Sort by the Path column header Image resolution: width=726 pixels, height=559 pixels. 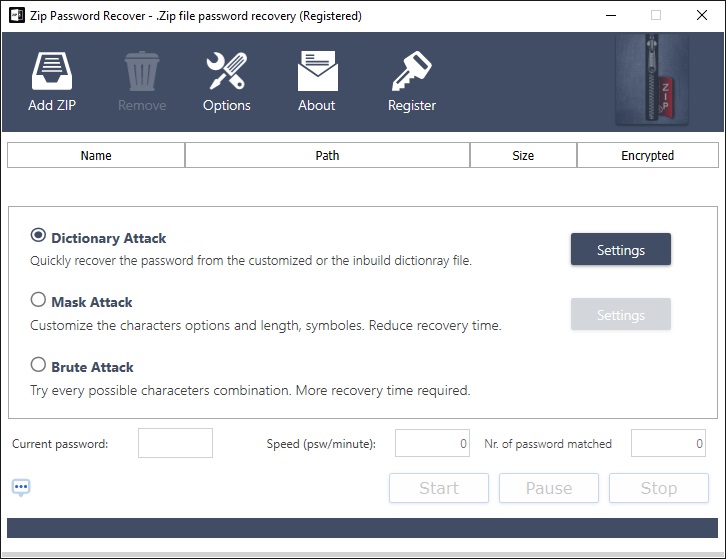[x=327, y=155]
